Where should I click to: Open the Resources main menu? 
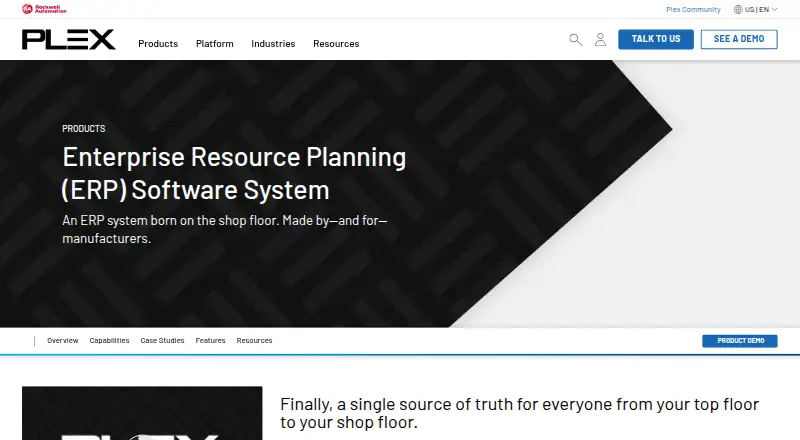tap(336, 44)
